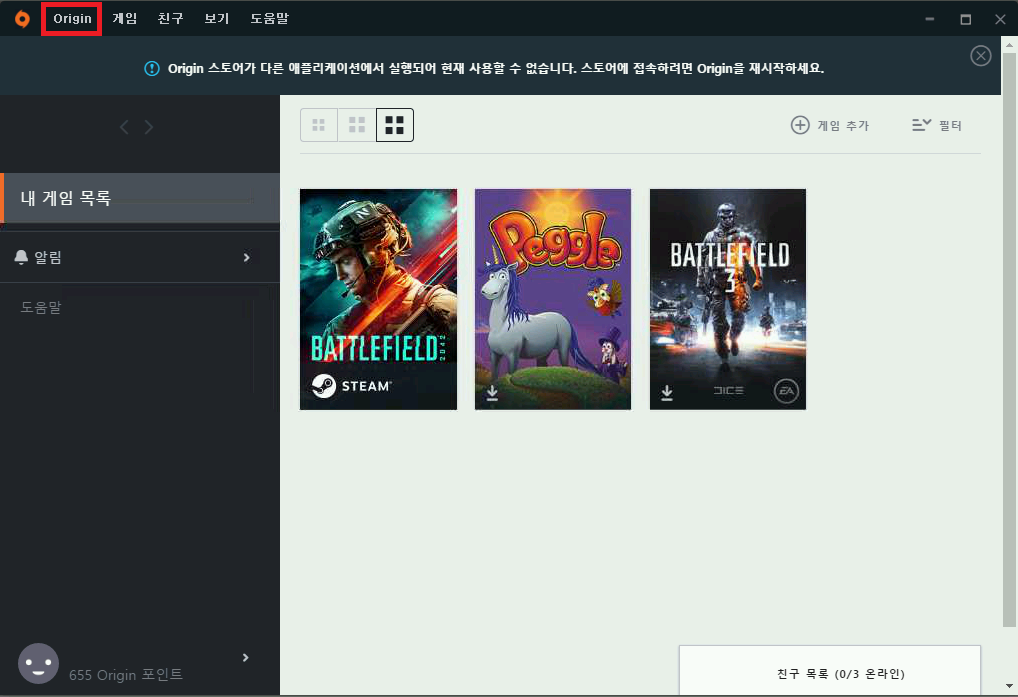Open the 친구 menu
This screenshot has height=697, width=1018.
coord(171,19)
